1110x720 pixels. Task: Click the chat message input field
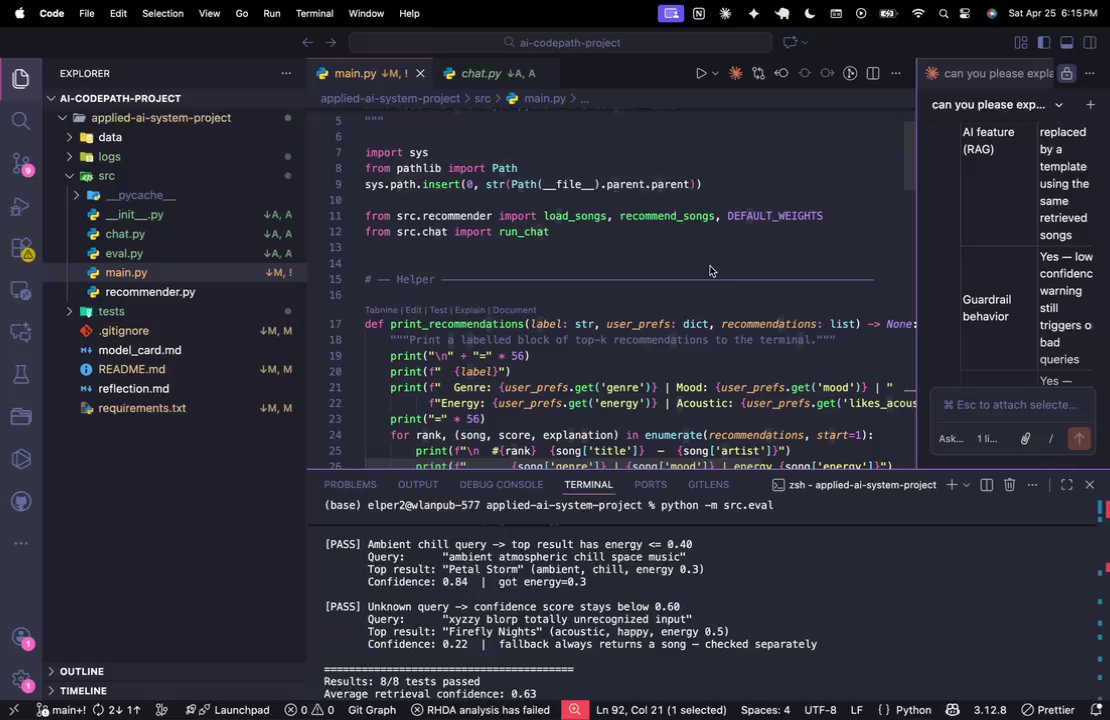[1010, 405]
